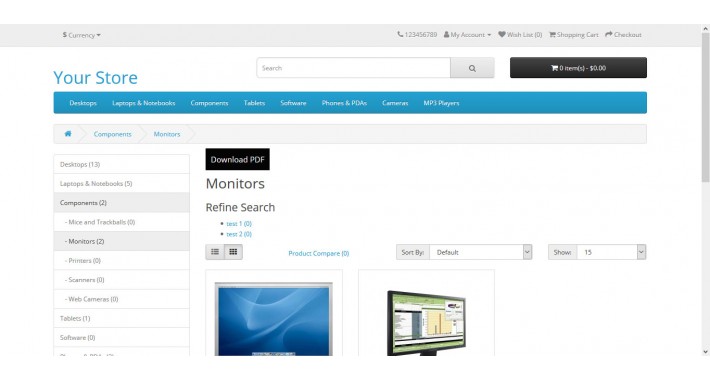Viewport: 710px width, 380px height.
Task: Open the Tablets menu in navbar
Action: pos(254,103)
